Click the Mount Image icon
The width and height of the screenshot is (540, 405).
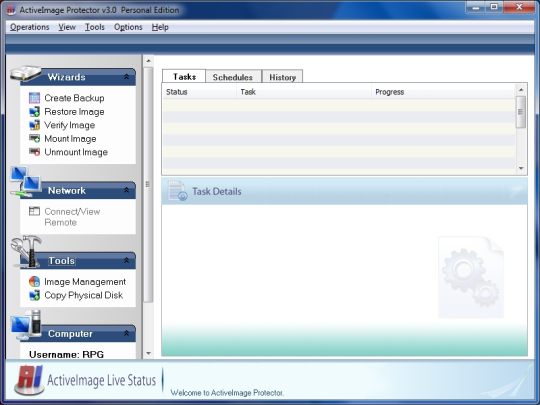(x=34, y=138)
